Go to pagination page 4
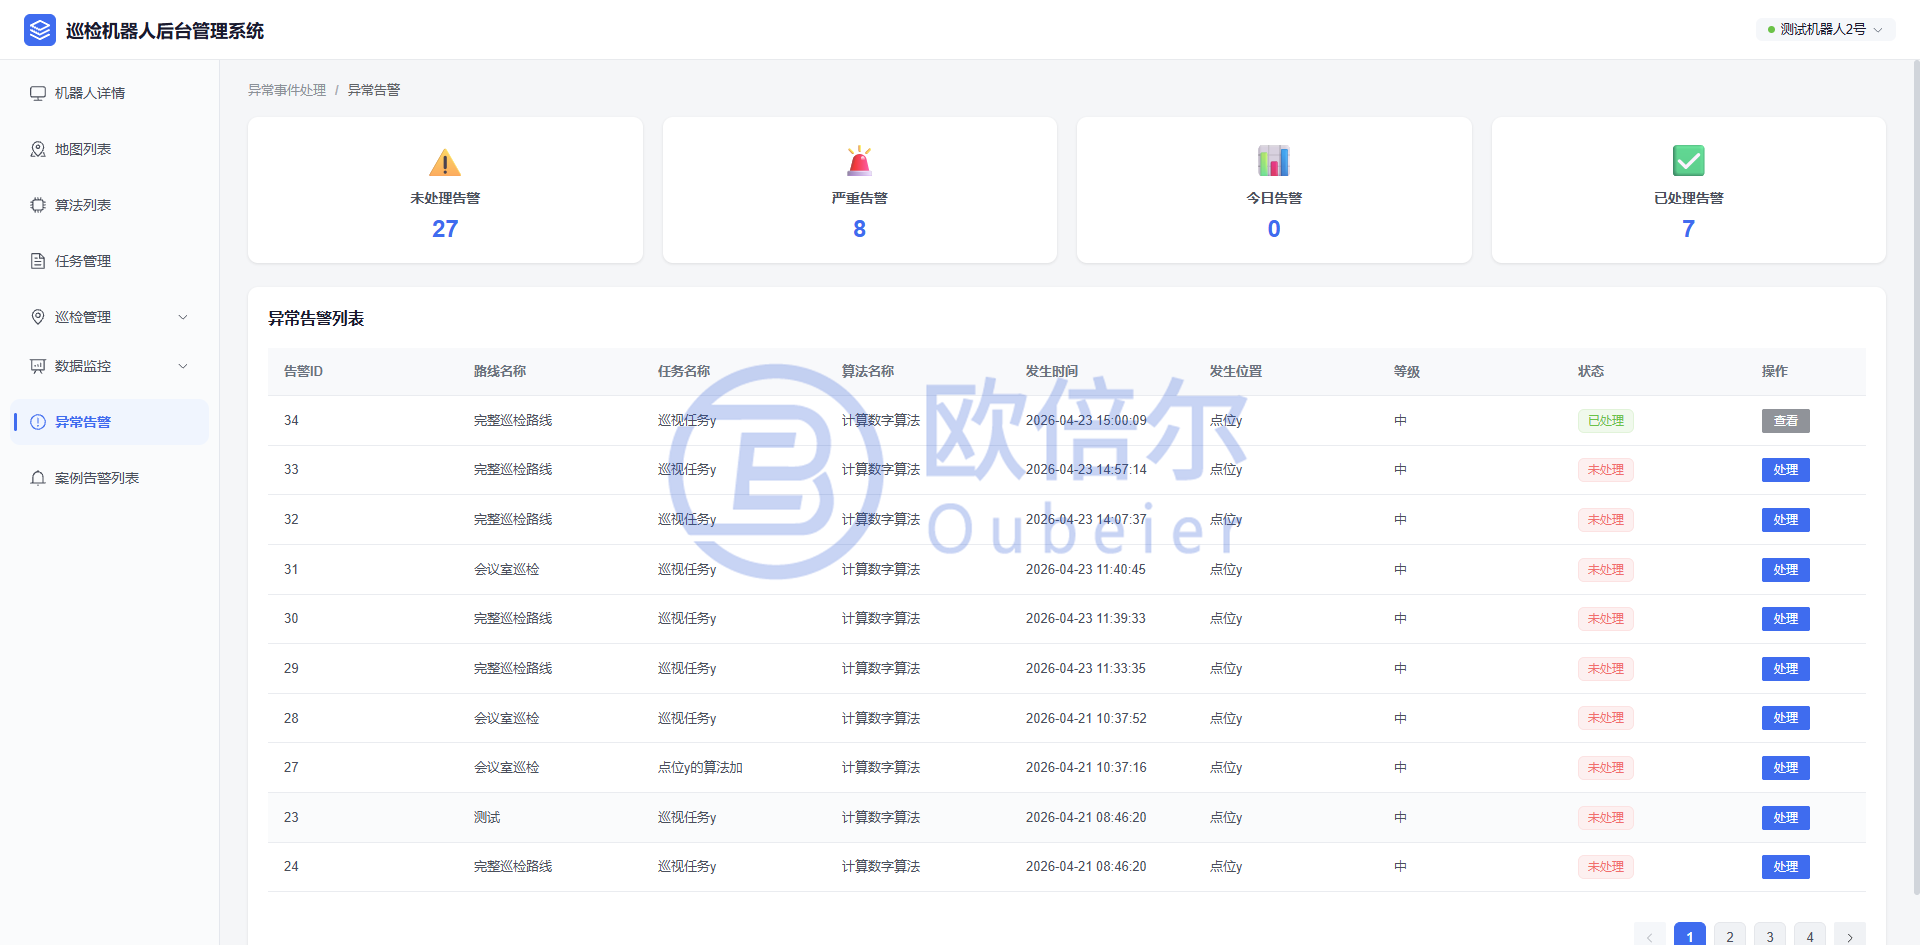 tap(1810, 936)
